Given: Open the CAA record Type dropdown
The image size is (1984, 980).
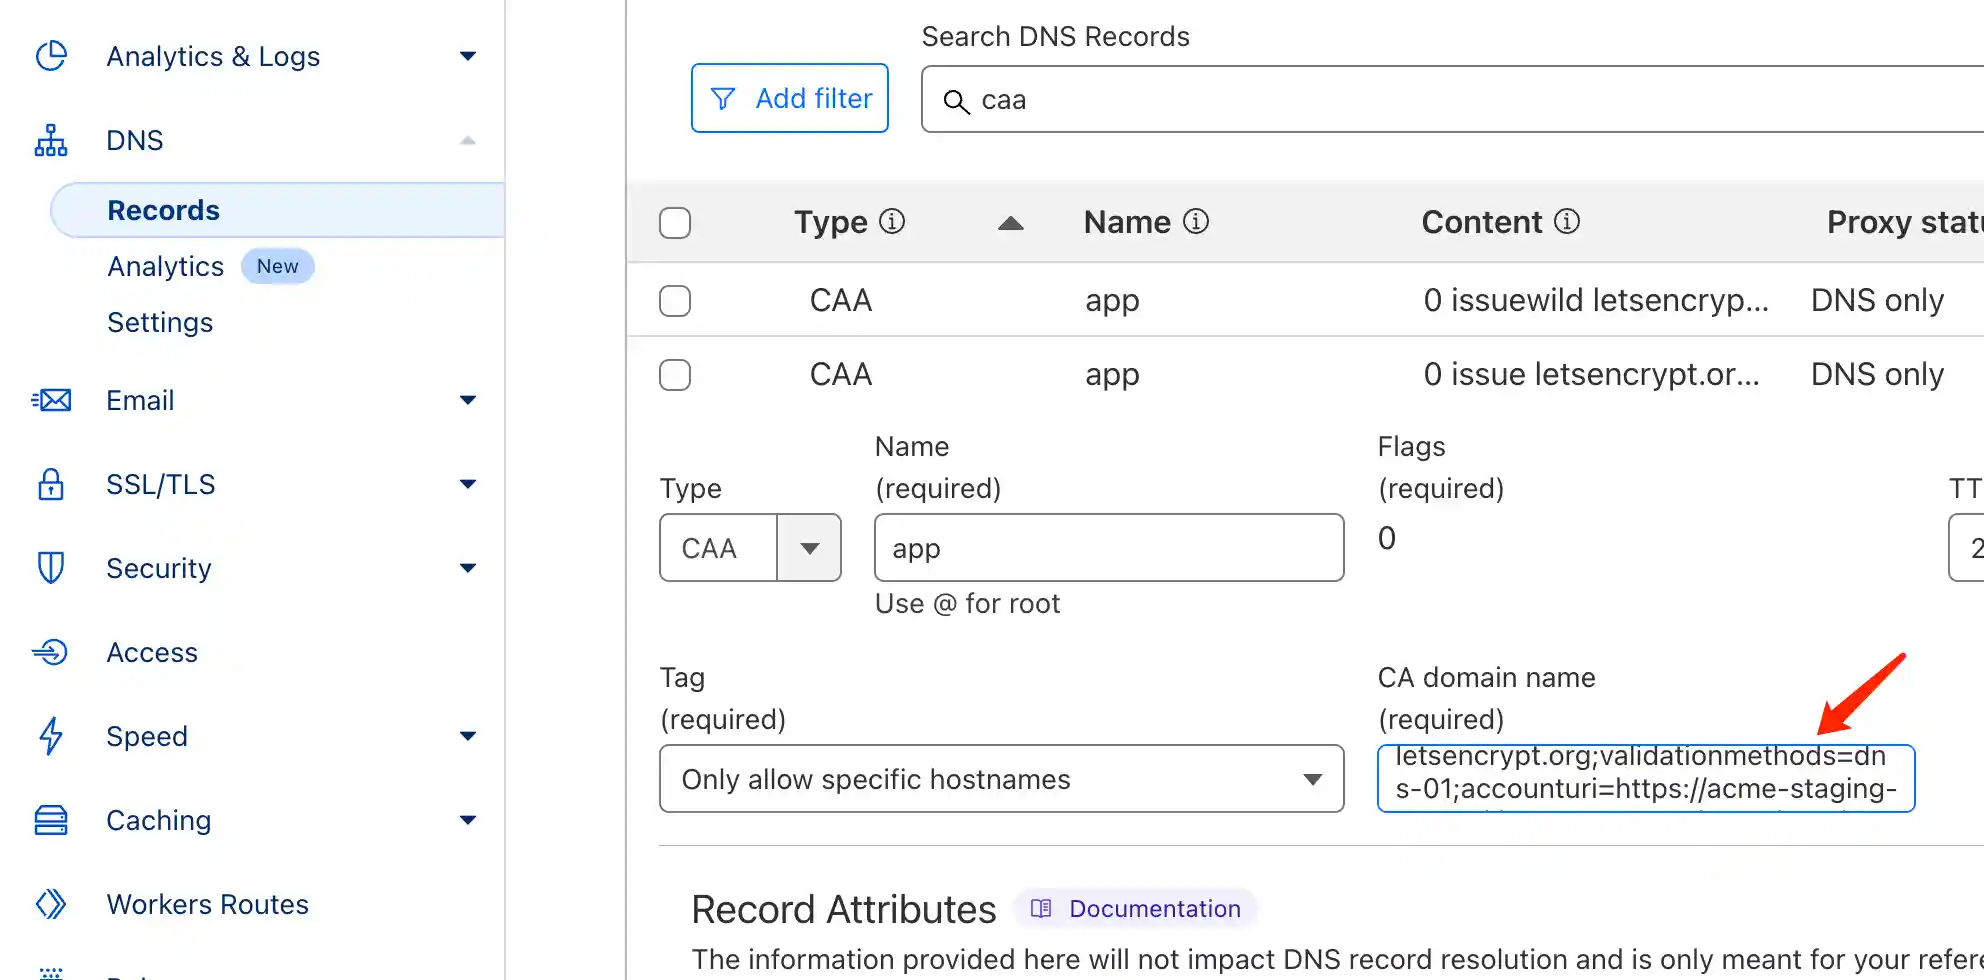Looking at the screenshot, I should (x=750, y=548).
